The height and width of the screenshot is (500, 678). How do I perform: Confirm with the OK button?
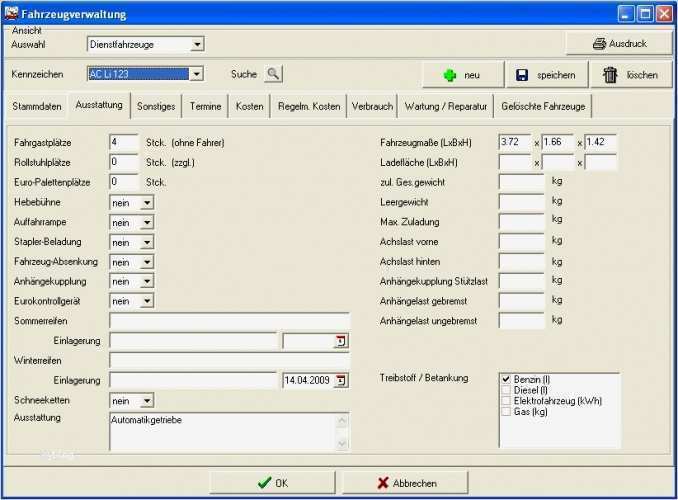[272, 483]
